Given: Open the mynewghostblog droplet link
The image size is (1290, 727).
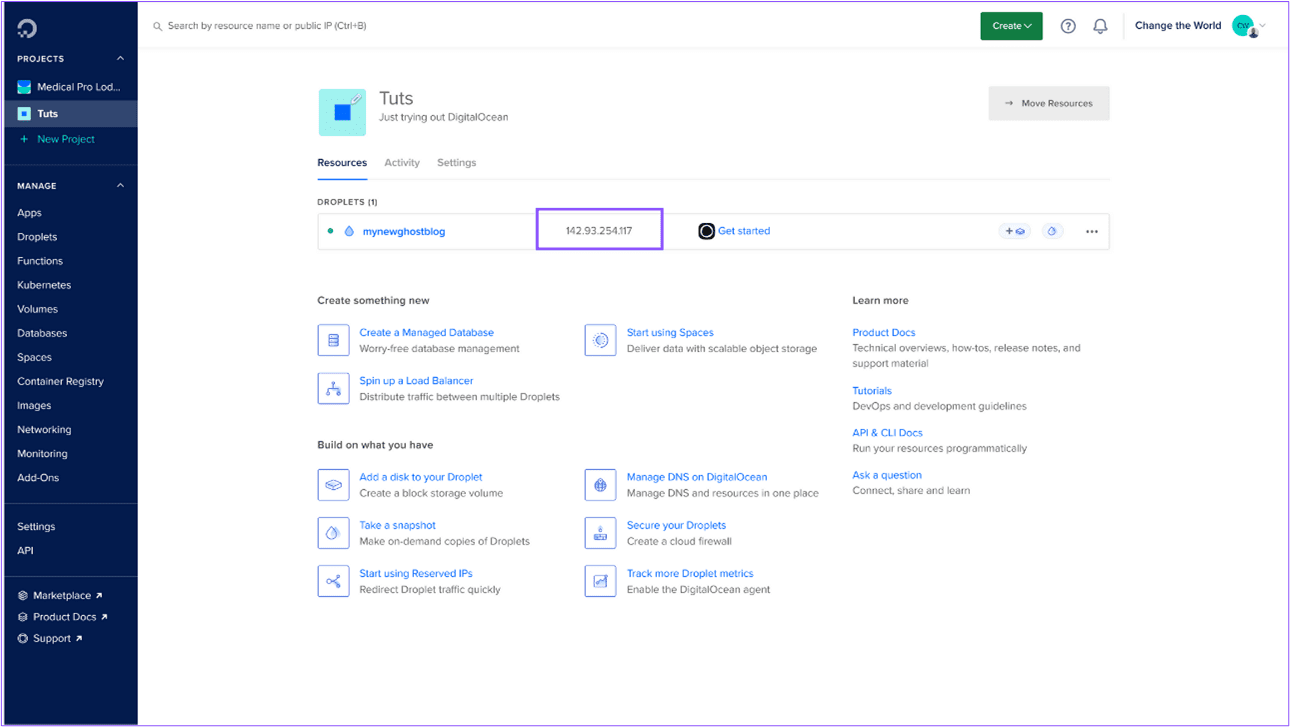Looking at the screenshot, I should pyautogui.click(x=404, y=231).
